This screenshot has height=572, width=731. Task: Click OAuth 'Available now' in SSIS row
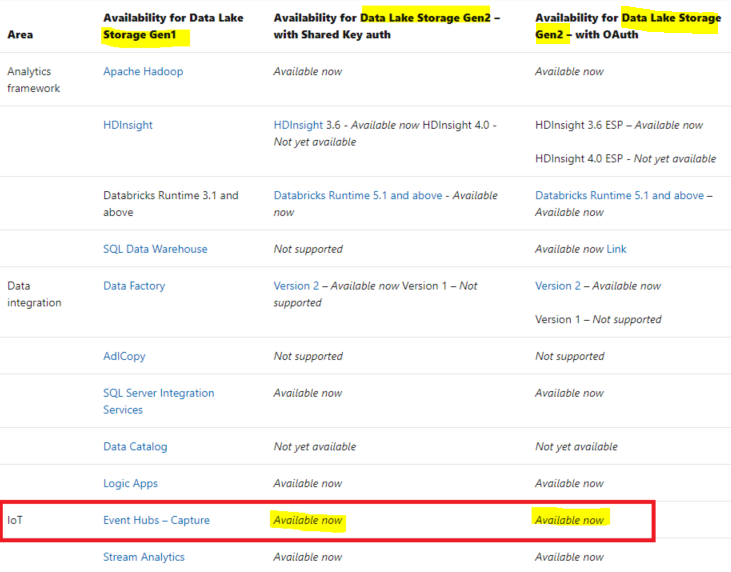coord(569,393)
